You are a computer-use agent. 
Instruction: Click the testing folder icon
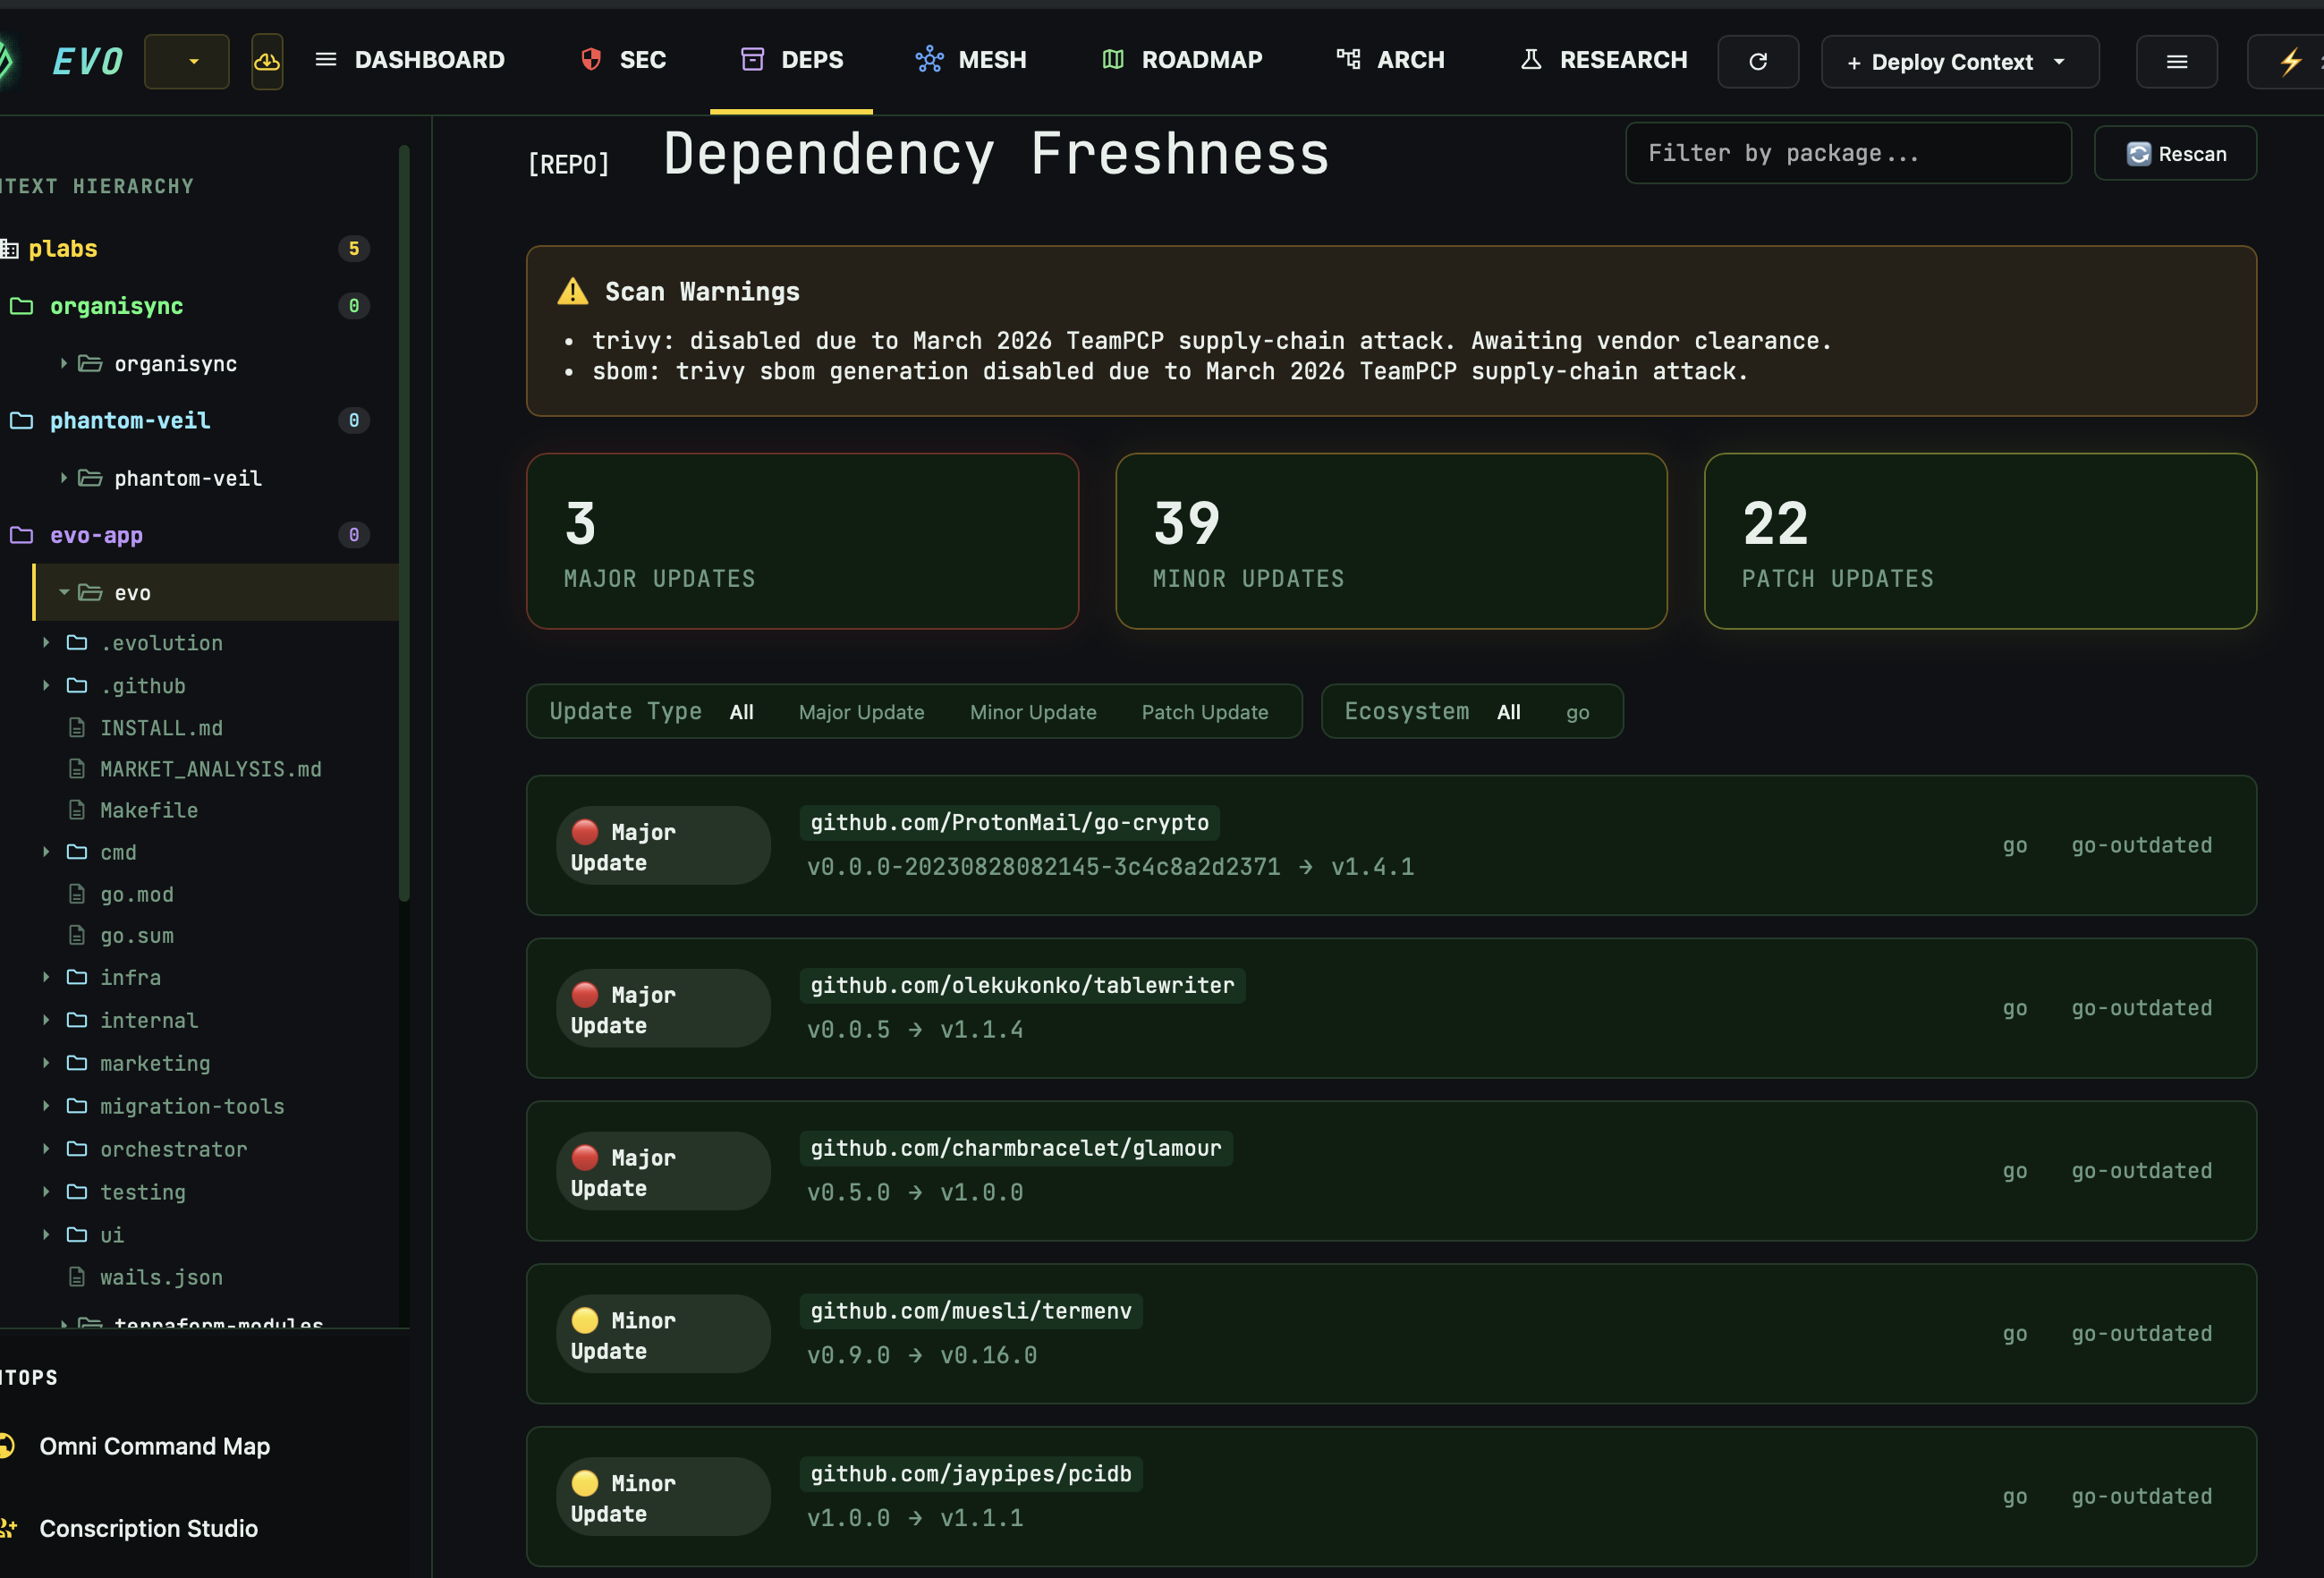(77, 1192)
